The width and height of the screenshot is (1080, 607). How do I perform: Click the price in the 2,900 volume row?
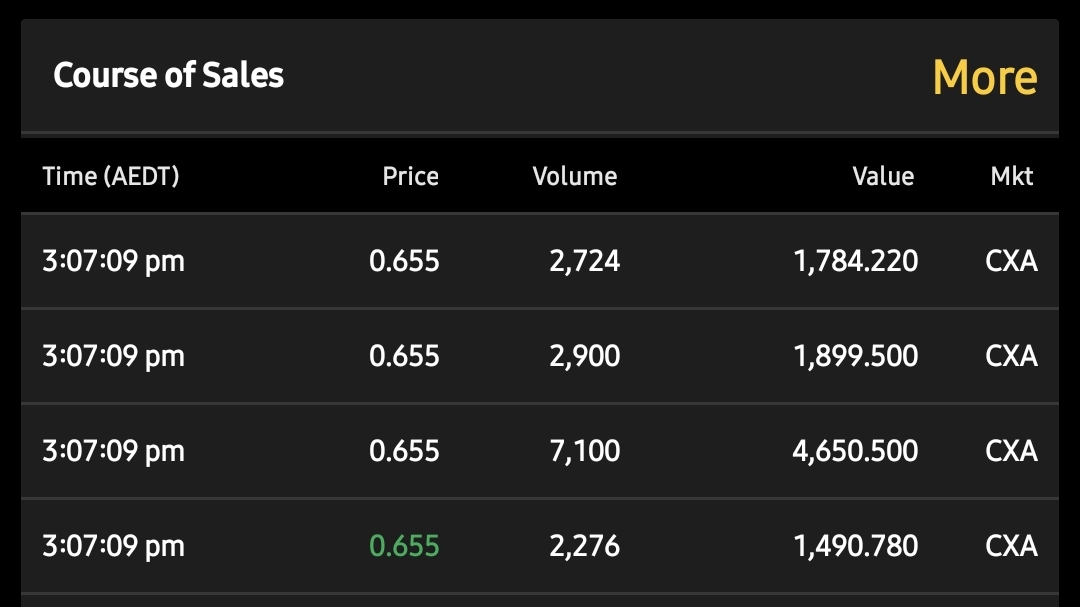point(404,356)
